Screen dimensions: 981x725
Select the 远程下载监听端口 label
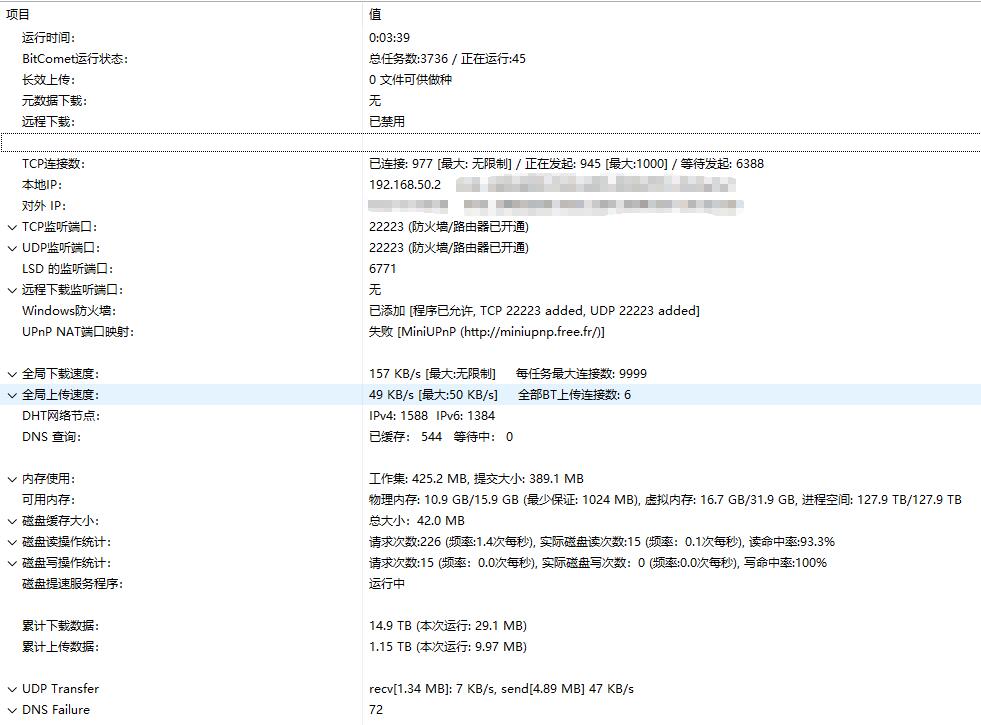[x=73, y=290]
